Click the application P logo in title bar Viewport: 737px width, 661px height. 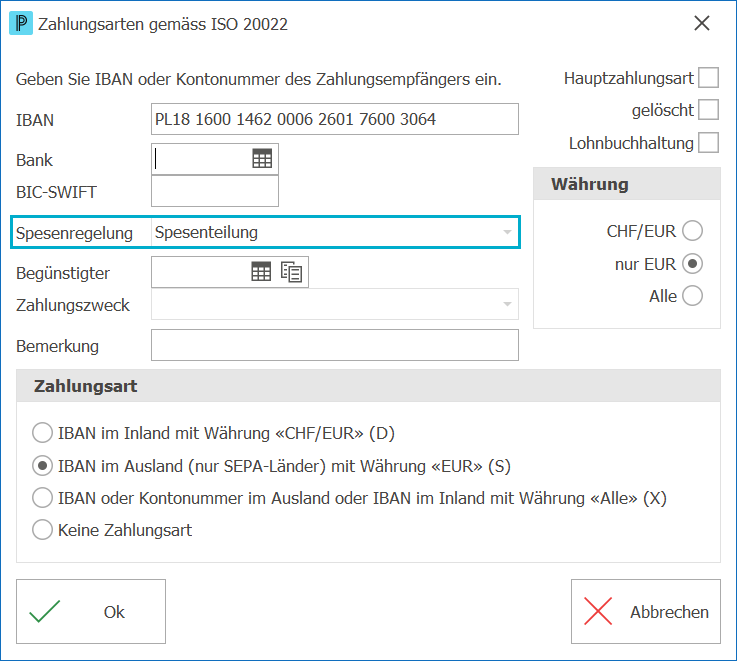click(x=21, y=23)
